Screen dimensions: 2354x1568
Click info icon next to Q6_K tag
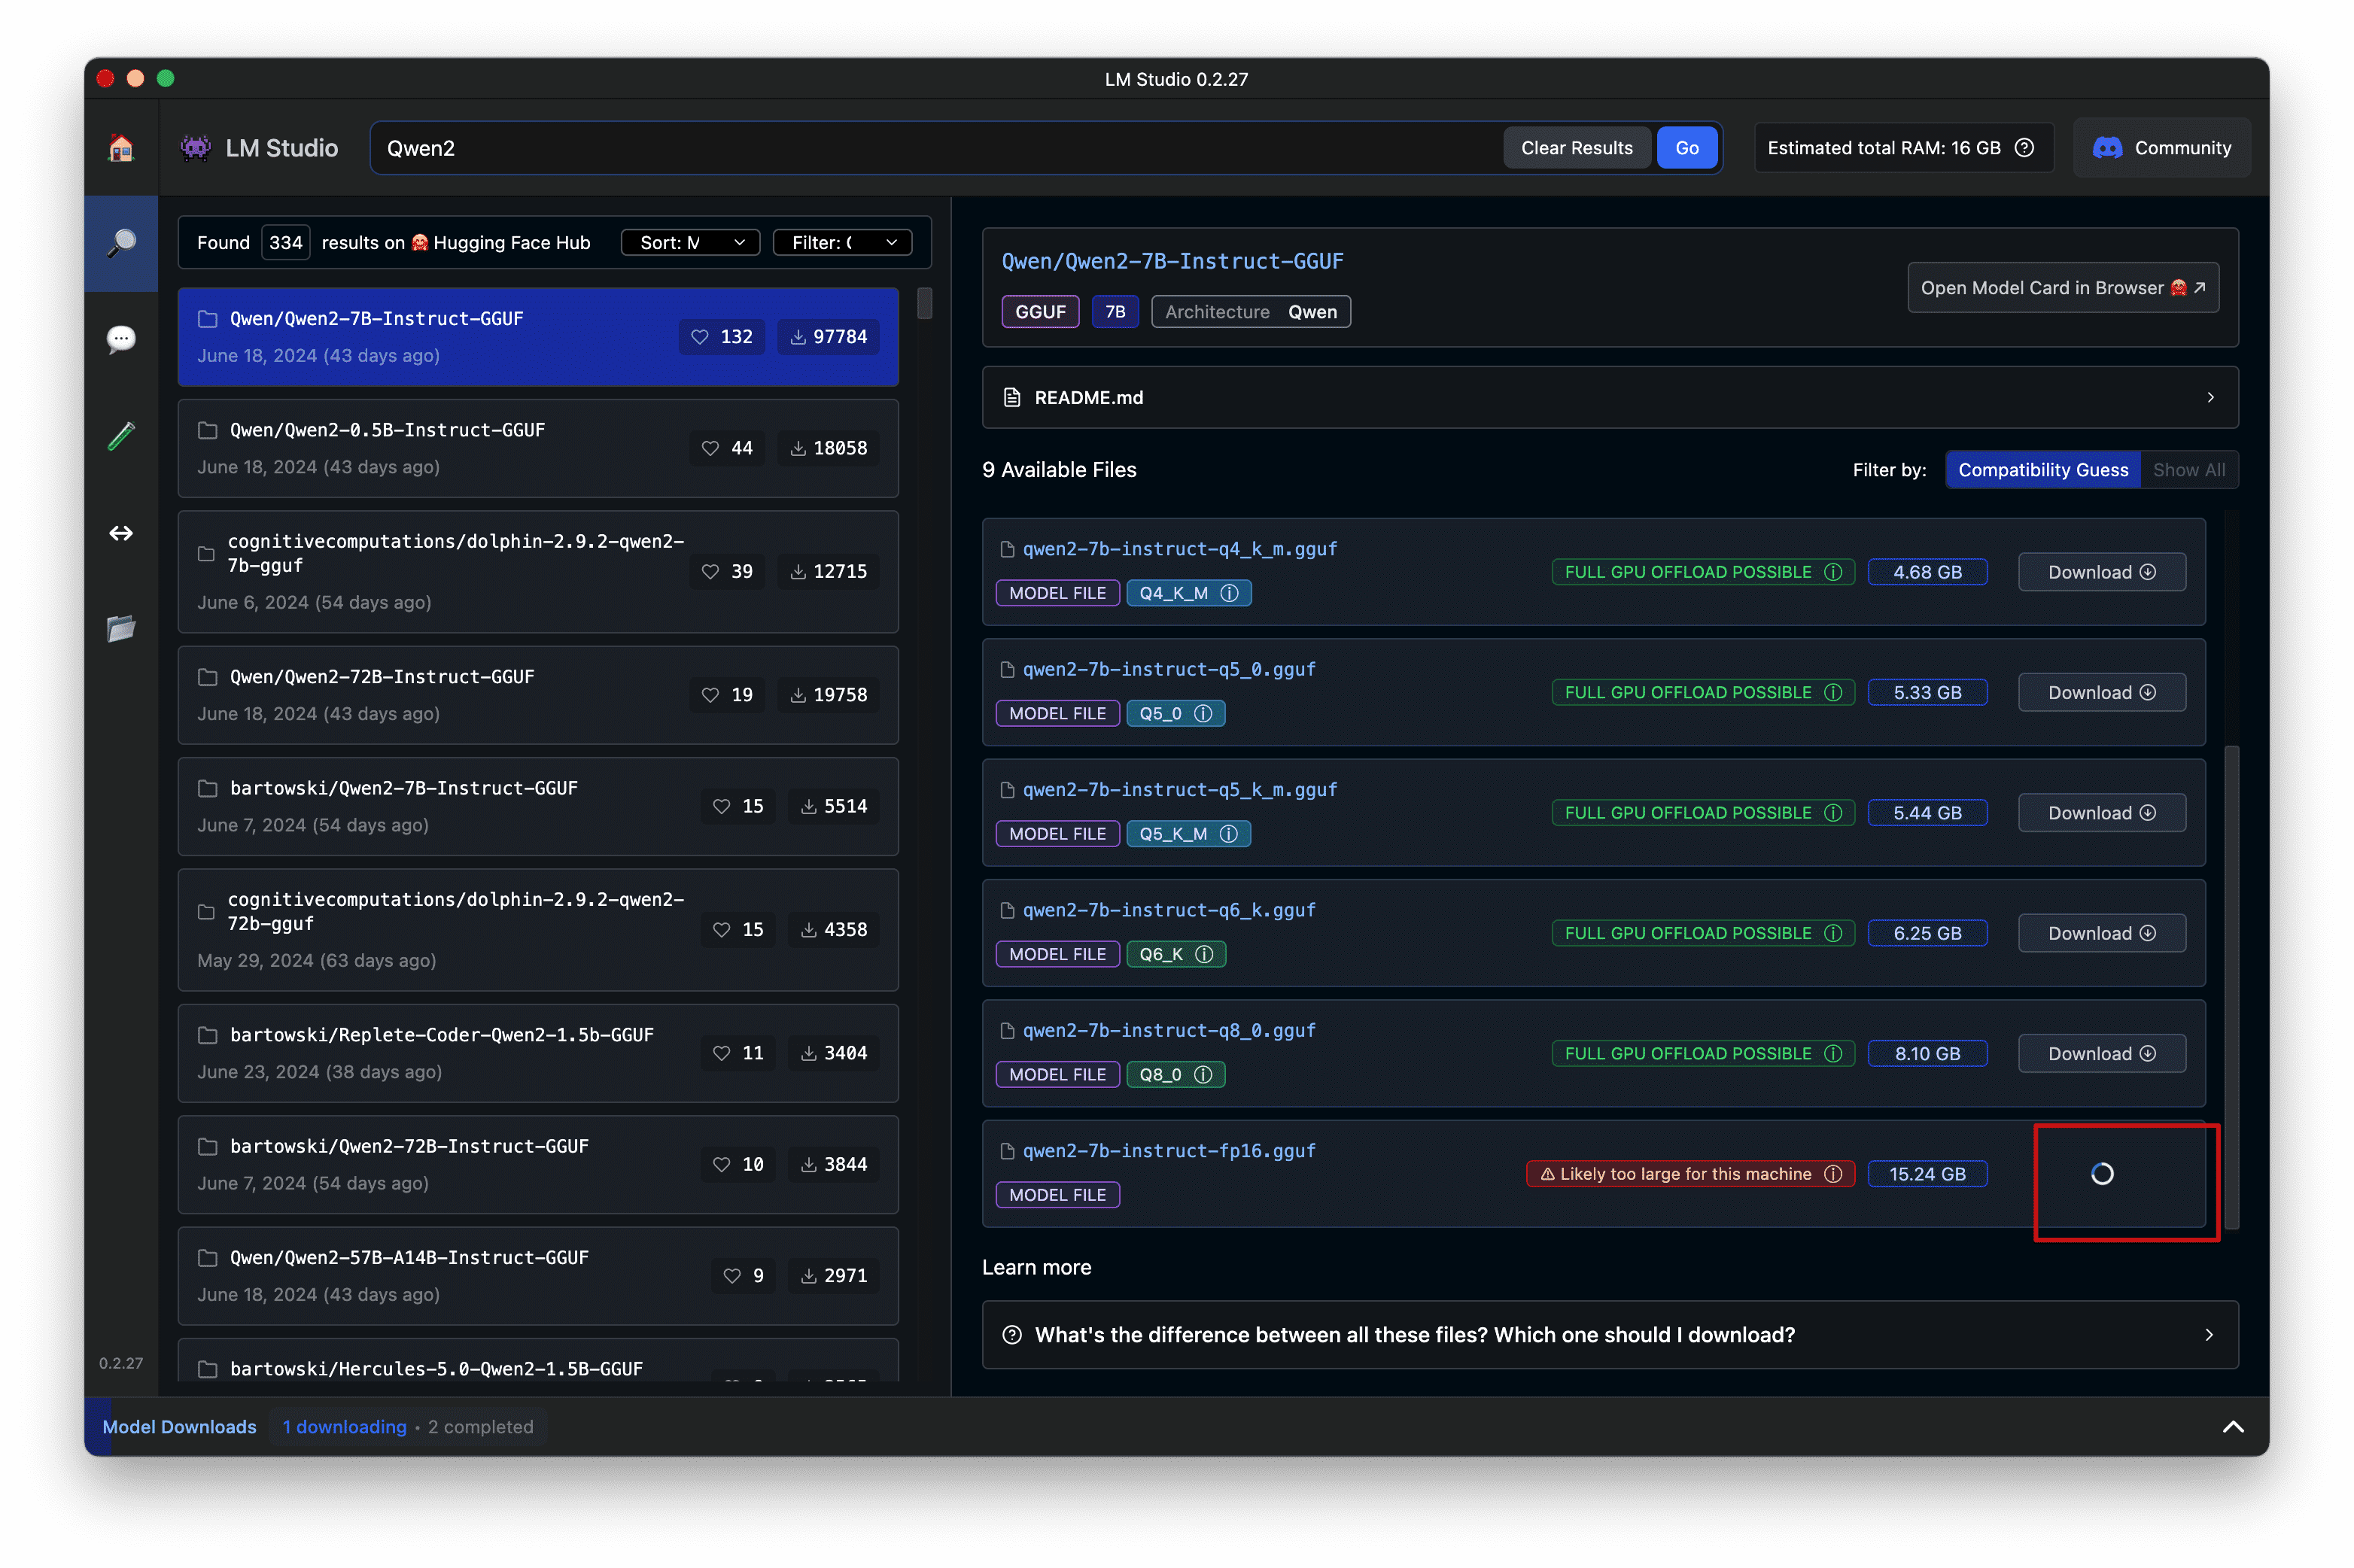pos(1205,954)
